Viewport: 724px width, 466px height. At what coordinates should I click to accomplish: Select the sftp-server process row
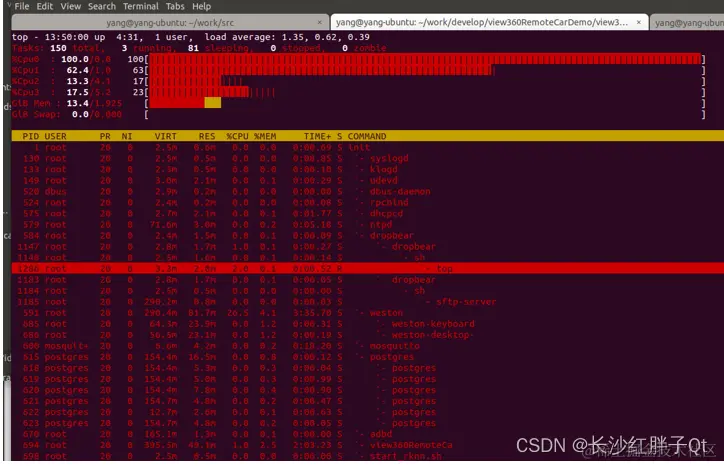[x=368, y=302]
